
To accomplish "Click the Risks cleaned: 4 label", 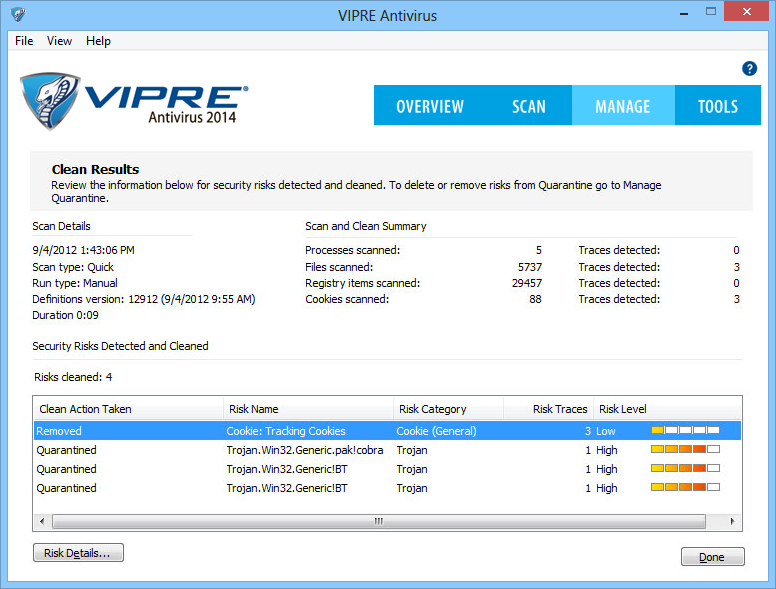I will point(73,377).
